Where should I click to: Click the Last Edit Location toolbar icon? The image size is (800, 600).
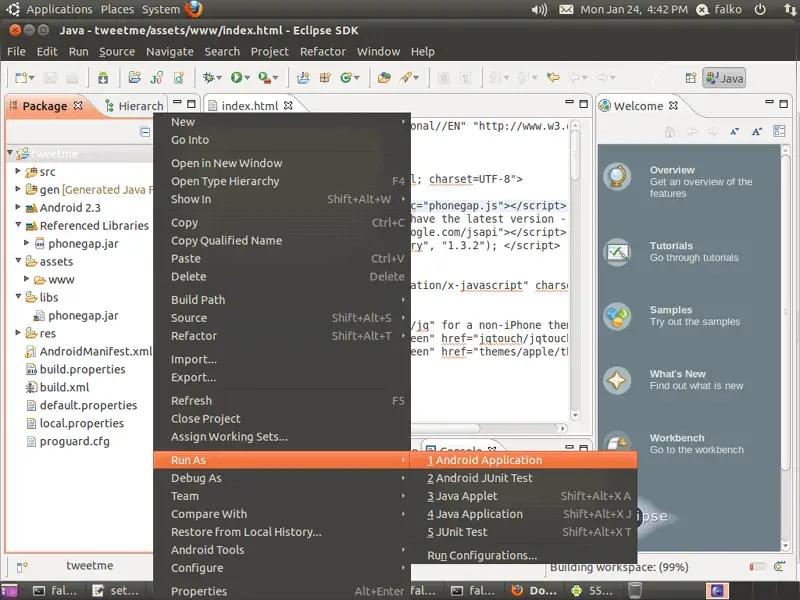click(x=553, y=78)
